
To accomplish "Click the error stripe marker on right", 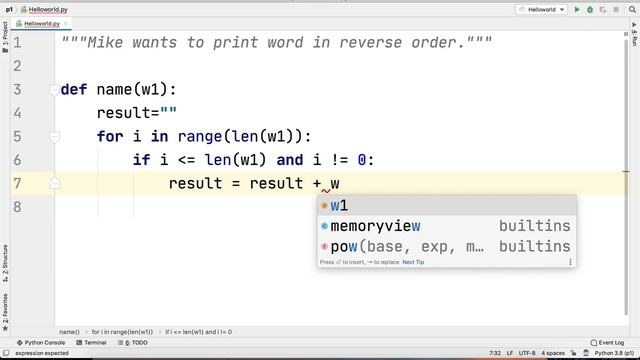I will point(626,171).
